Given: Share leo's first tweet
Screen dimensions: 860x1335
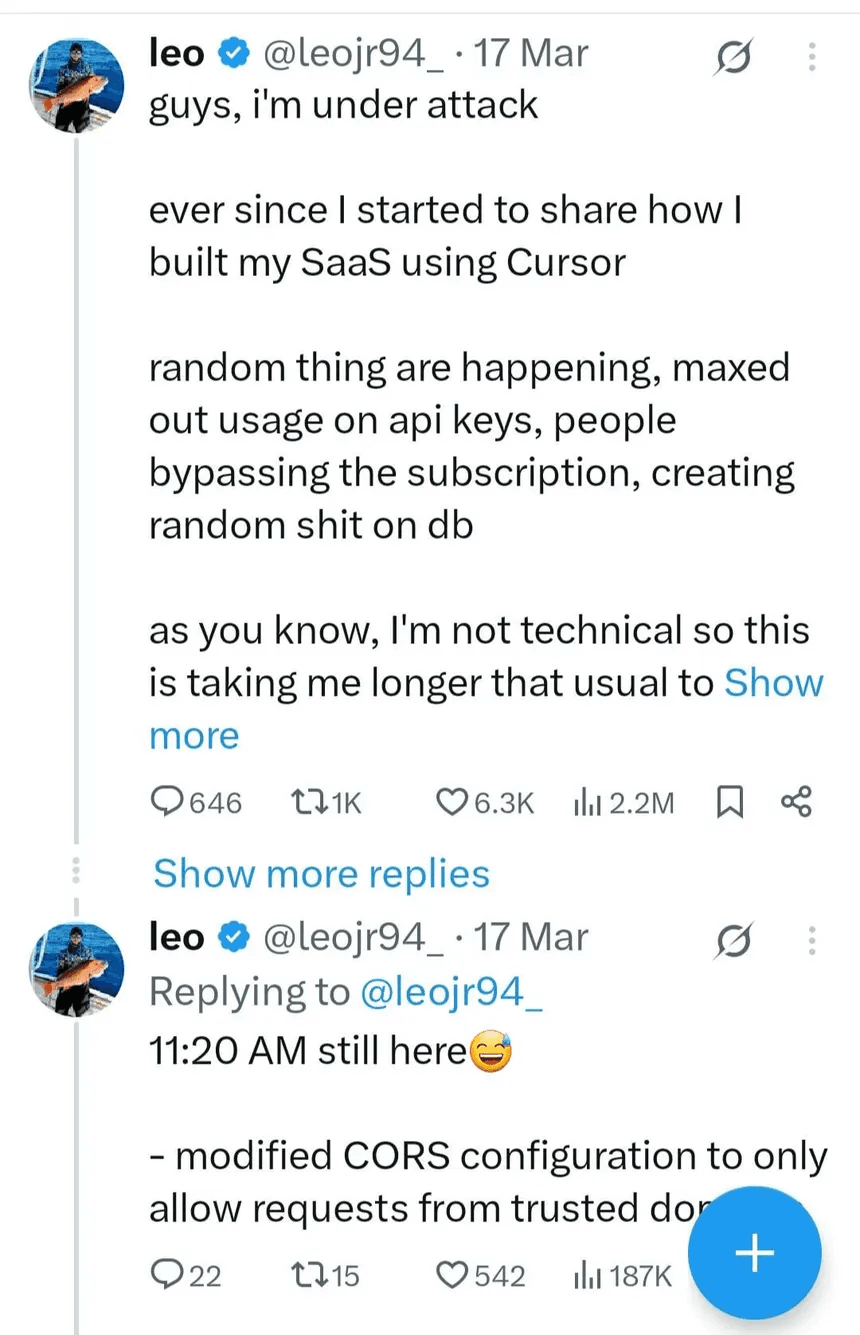Looking at the screenshot, I should 796,800.
